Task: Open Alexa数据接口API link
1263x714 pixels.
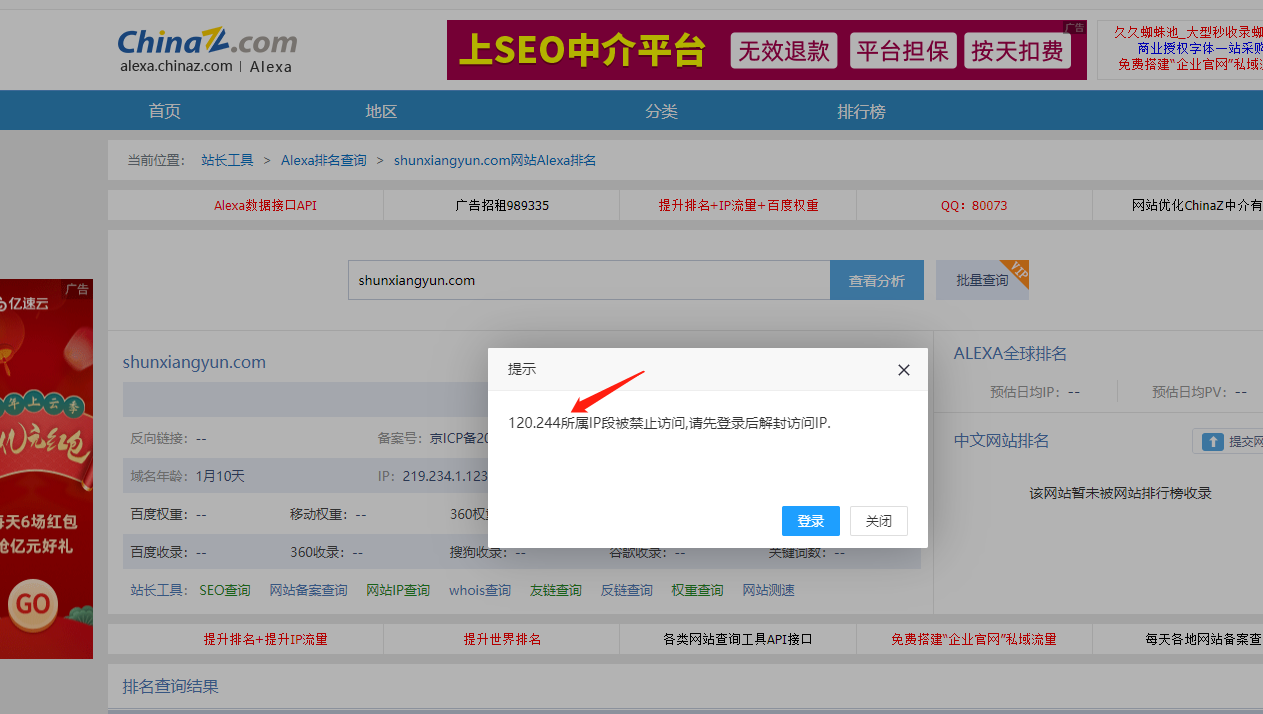Action: [x=265, y=205]
